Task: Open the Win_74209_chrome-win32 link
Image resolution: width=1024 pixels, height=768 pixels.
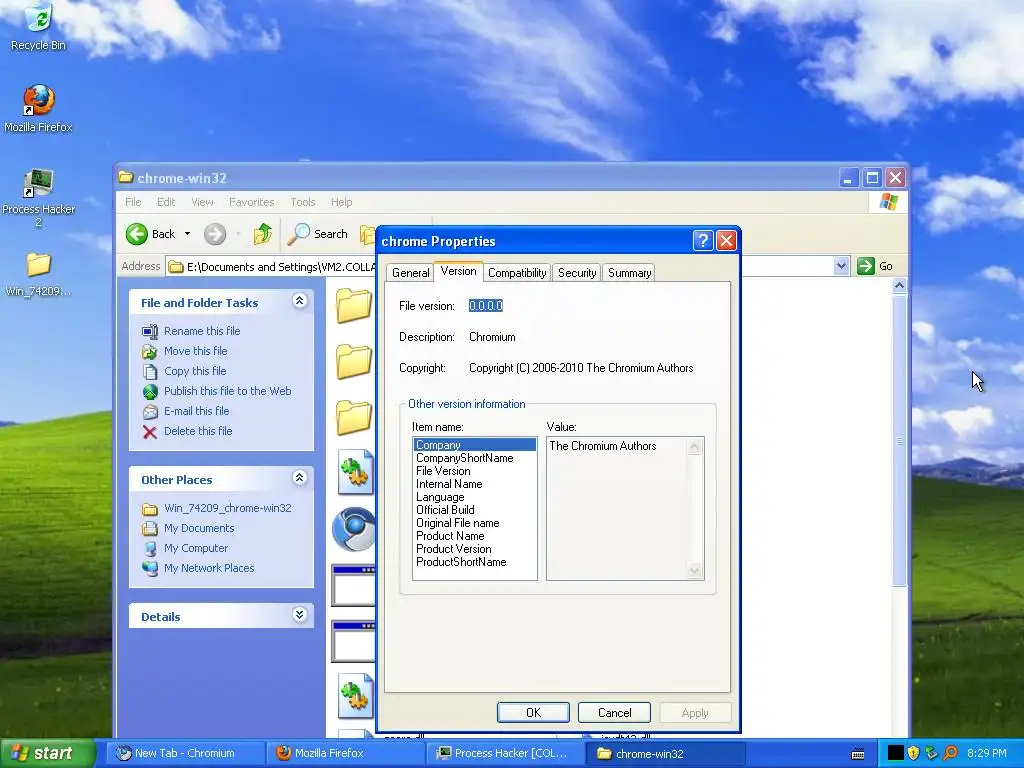Action: pos(228,508)
